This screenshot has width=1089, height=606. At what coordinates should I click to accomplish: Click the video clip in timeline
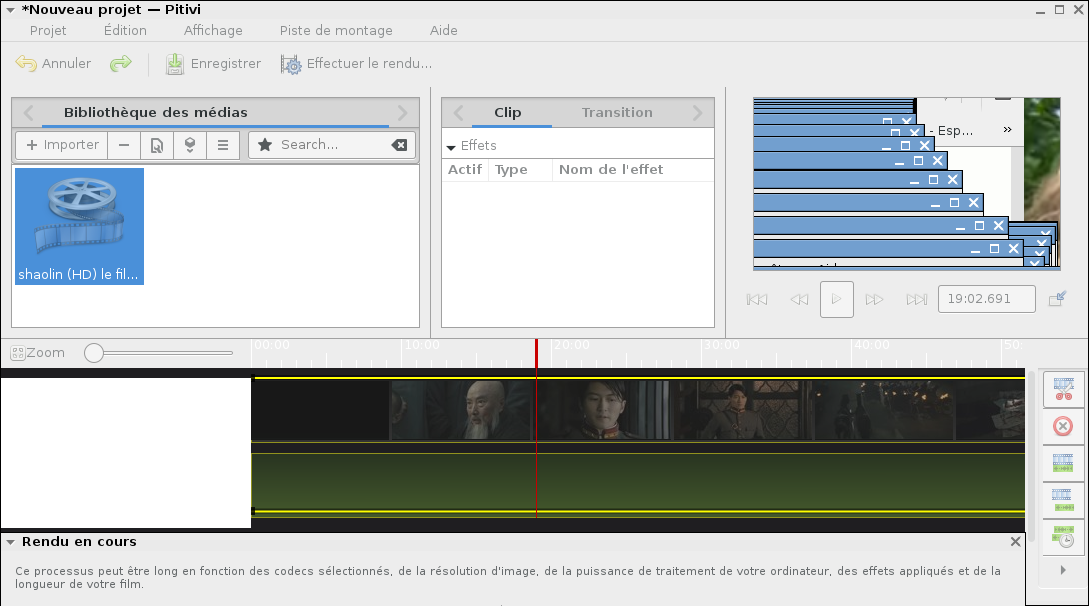click(x=638, y=410)
